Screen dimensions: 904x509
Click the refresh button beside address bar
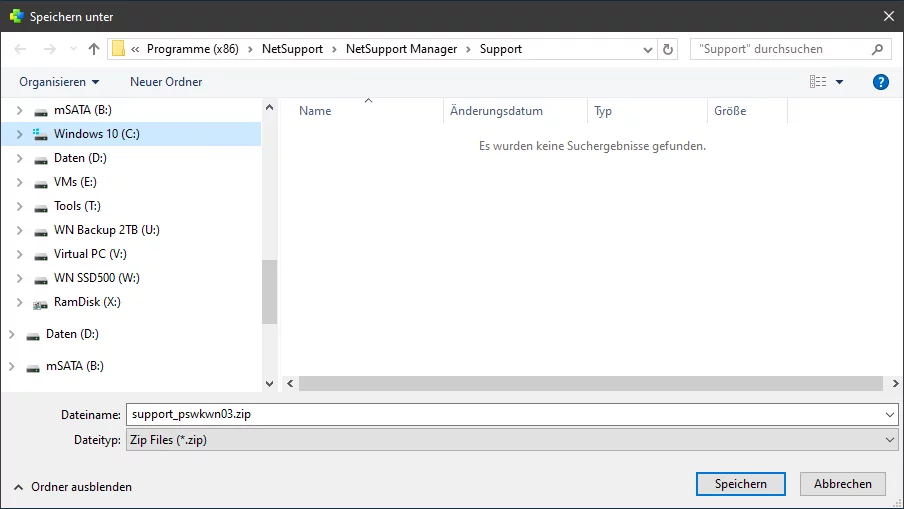(669, 49)
